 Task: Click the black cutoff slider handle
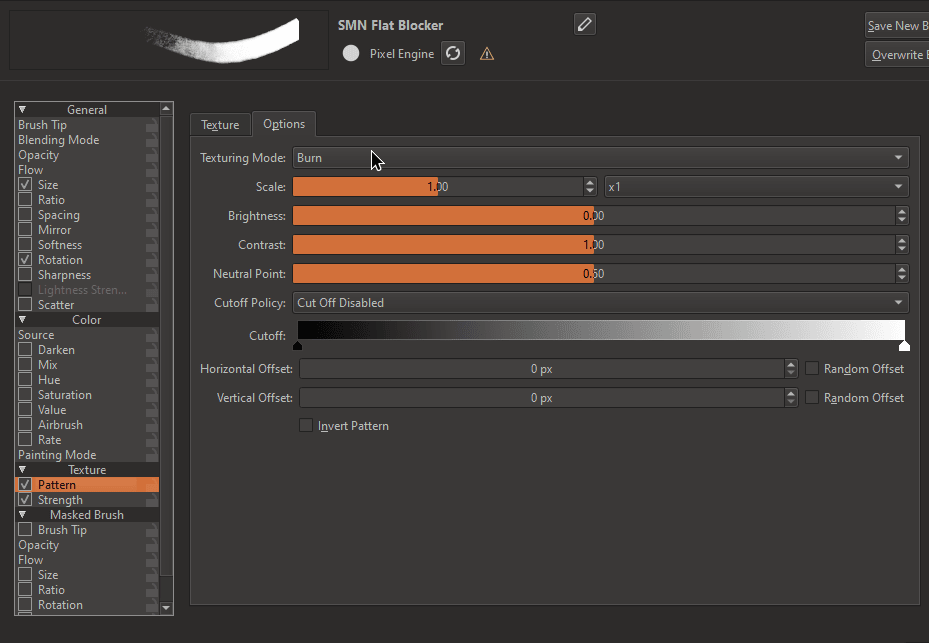point(298,346)
